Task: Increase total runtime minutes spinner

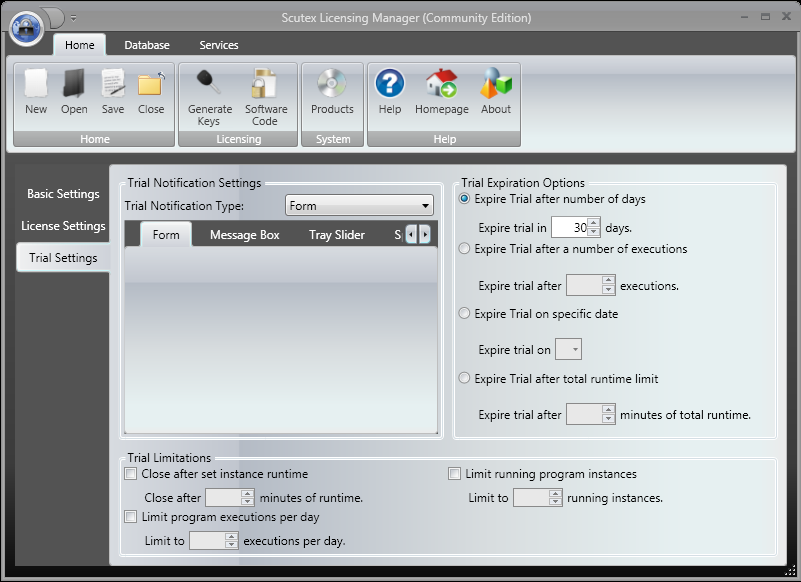Action: click(x=608, y=409)
